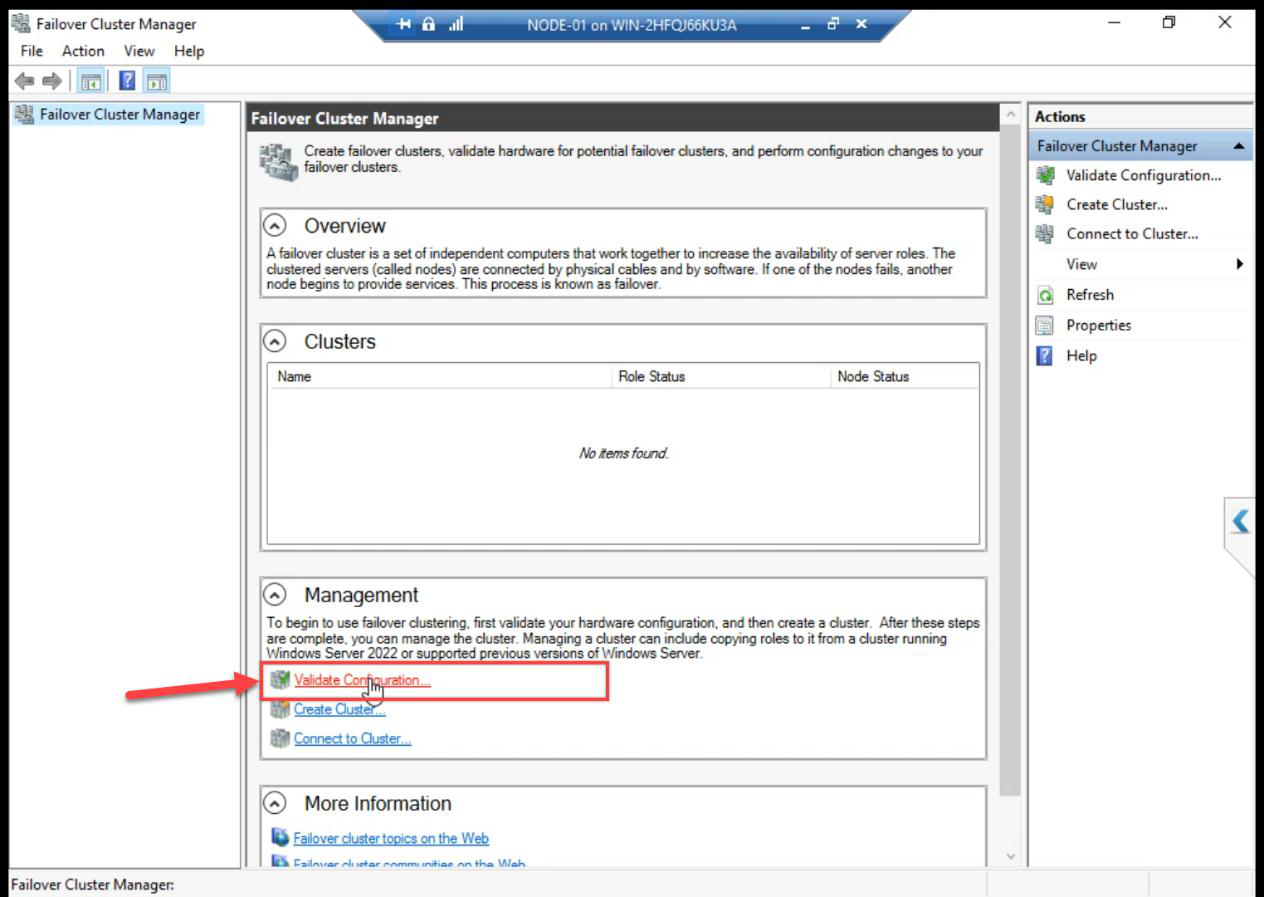Click Connect to Cluster link under Management

click(352, 739)
